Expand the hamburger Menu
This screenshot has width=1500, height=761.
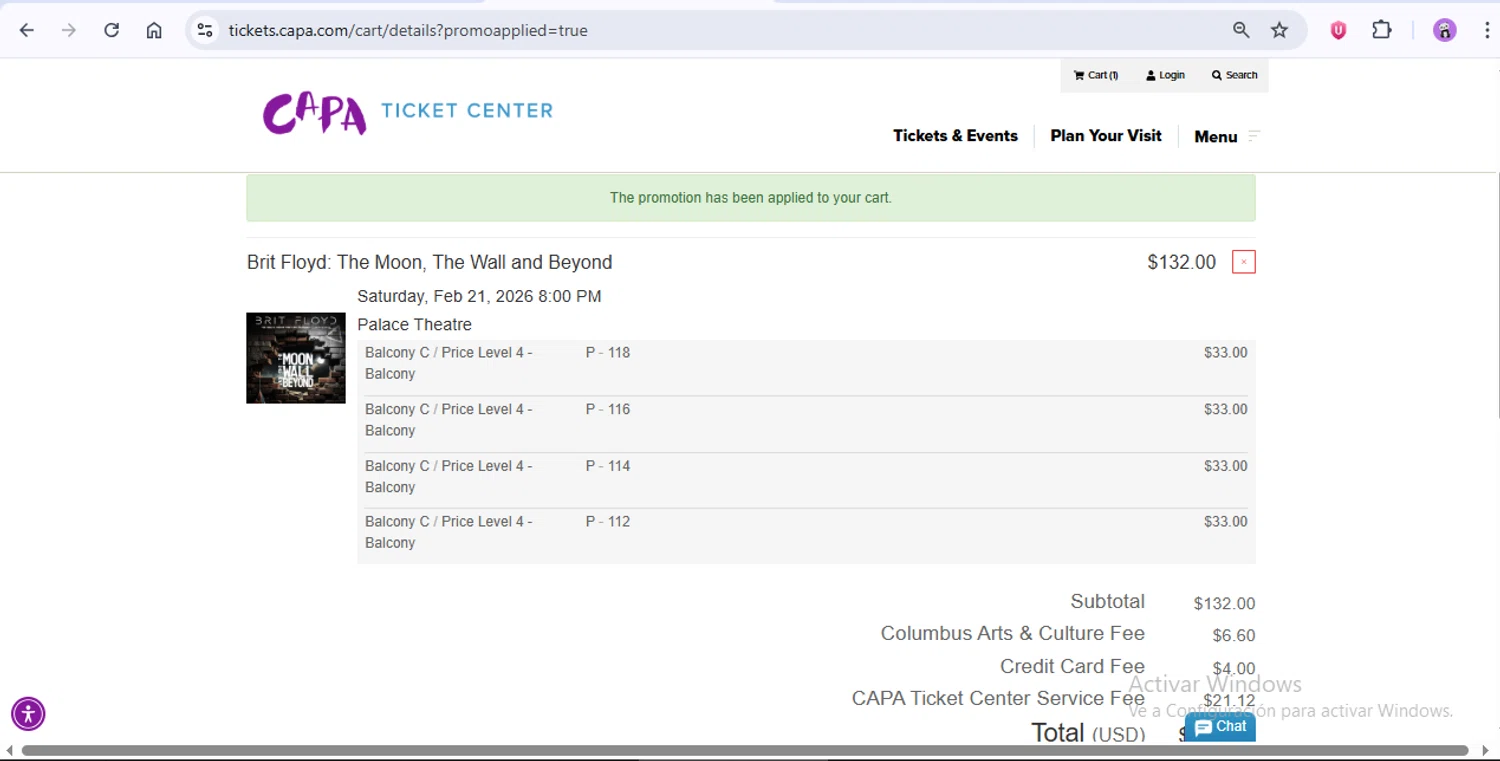tap(1227, 137)
